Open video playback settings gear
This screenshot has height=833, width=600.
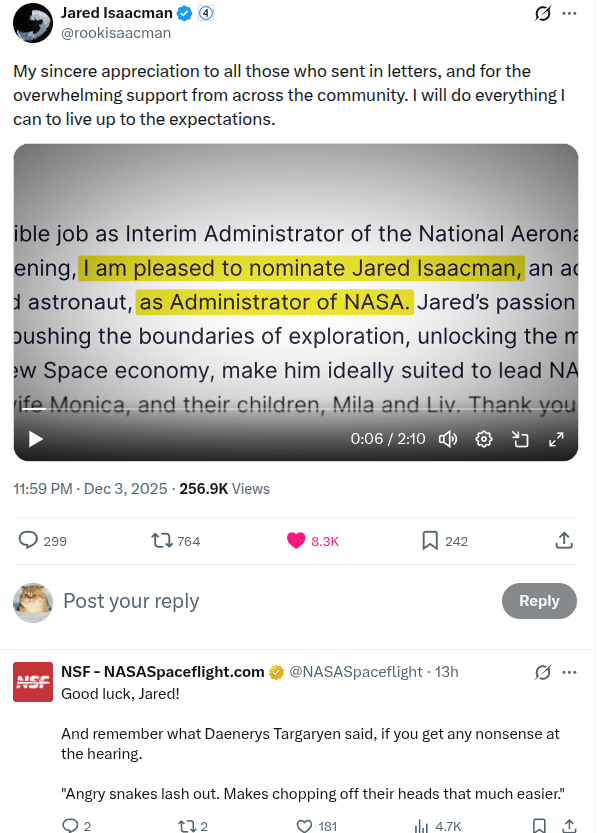484,439
